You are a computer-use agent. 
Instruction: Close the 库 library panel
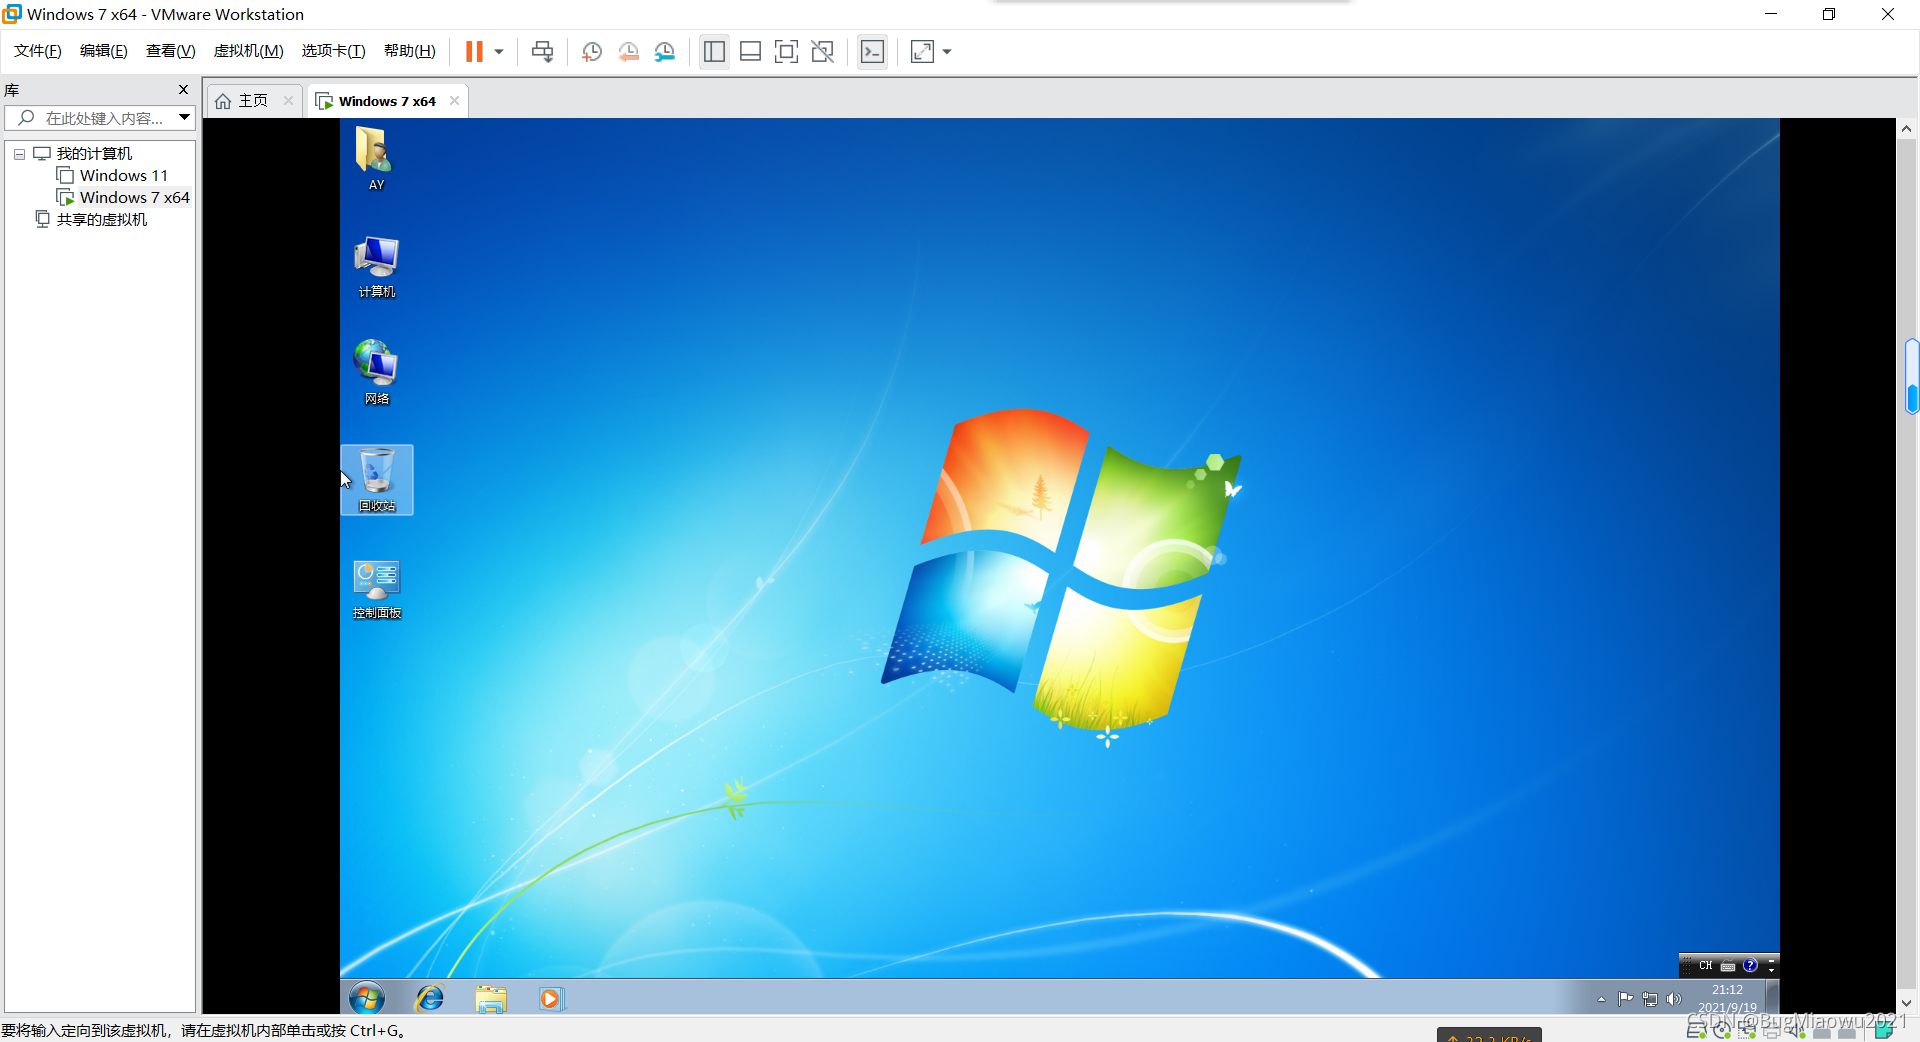[x=183, y=89]
